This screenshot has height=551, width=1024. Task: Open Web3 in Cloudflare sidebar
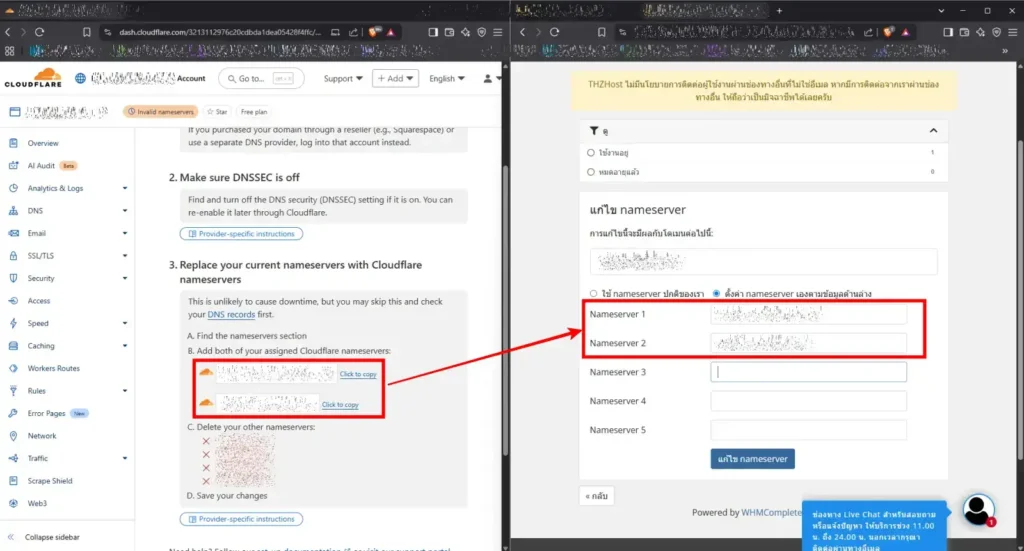(37, 503)
